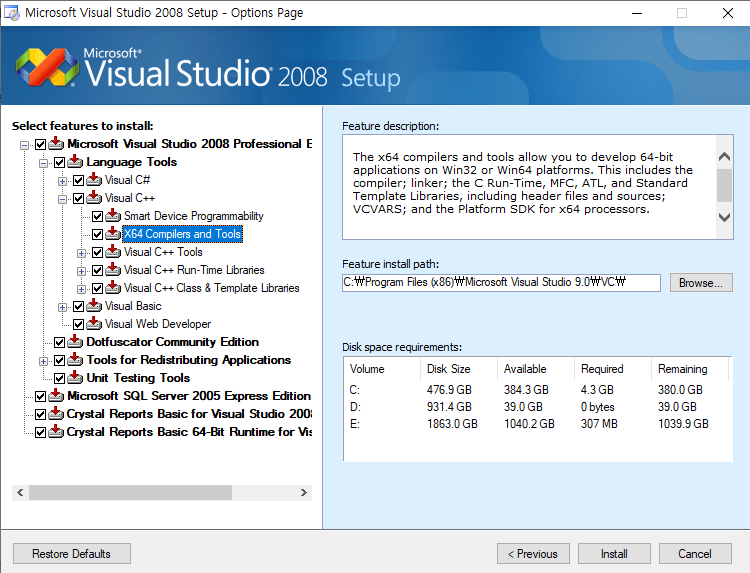
Task: Click install icon beside Smart Device Programmability
Action: (113, 215)
